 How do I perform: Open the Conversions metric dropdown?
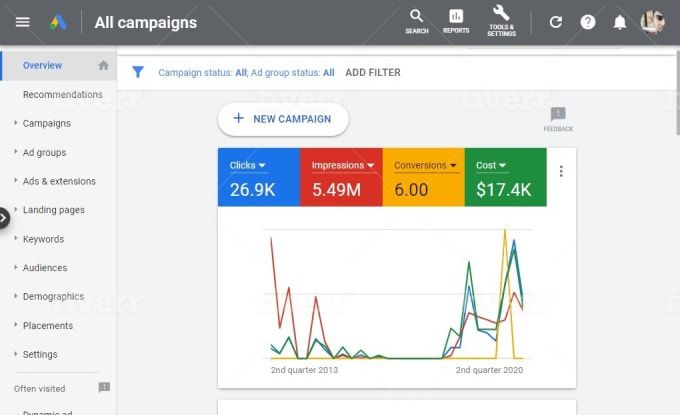[425, 166]
